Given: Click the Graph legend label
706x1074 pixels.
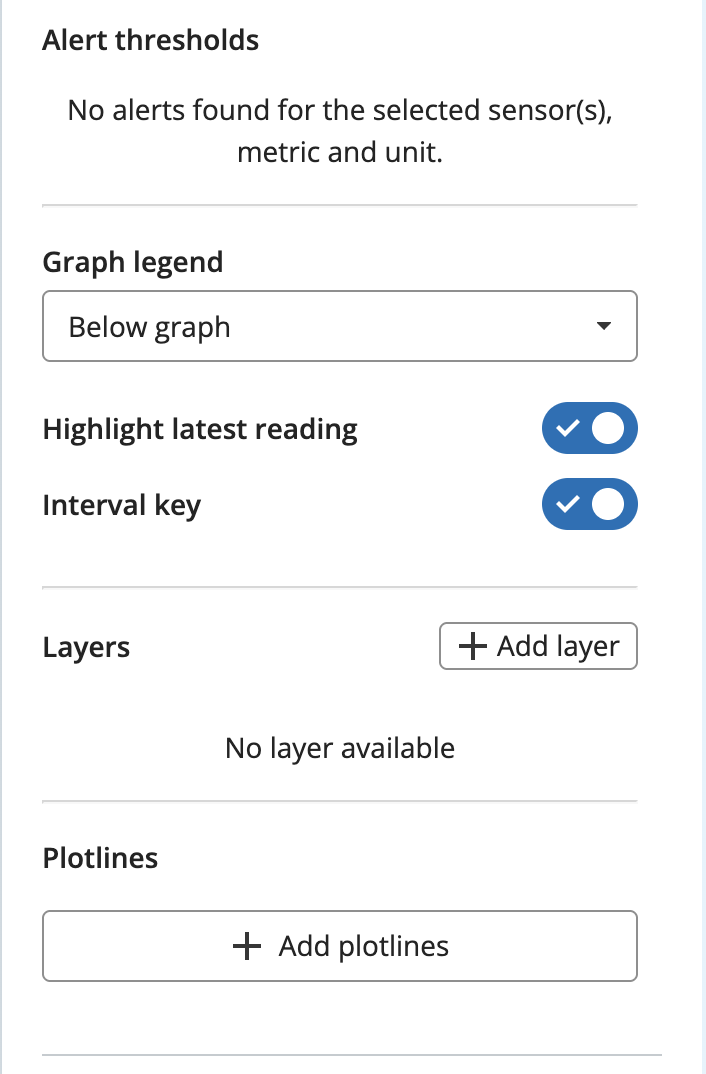Looking at the screenshot, I should pos(133,263).
